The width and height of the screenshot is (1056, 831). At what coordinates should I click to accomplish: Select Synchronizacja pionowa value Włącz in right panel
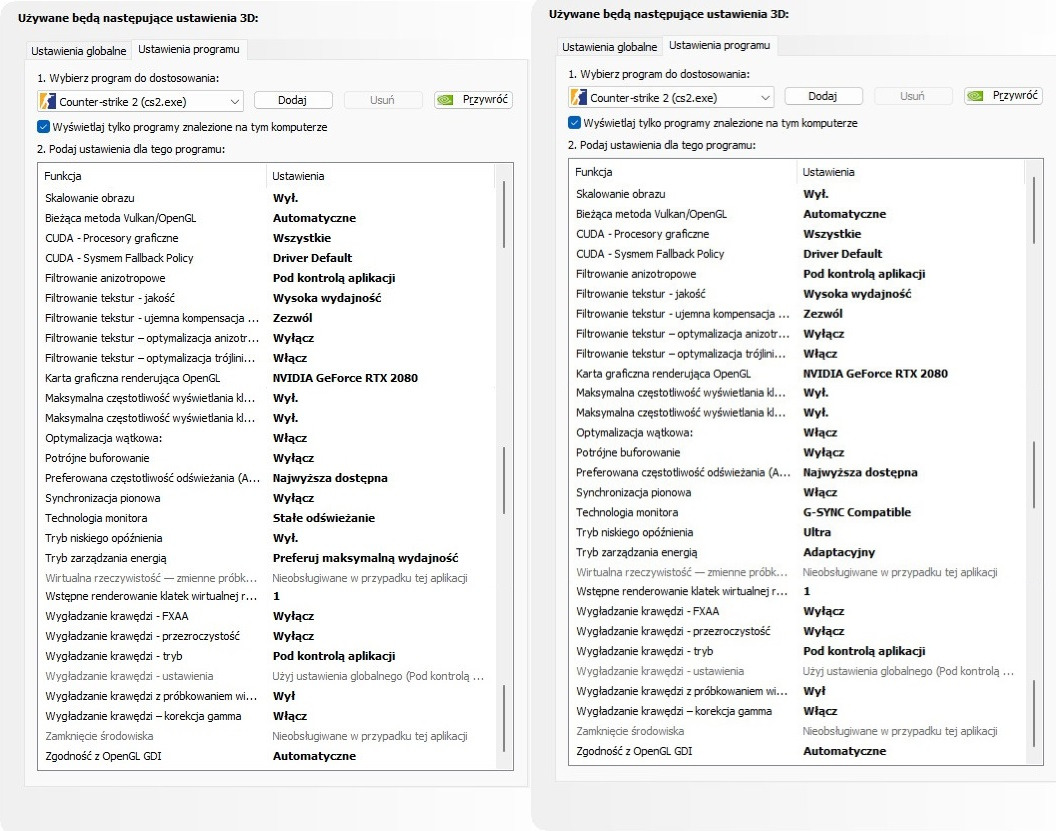point(820,492)
